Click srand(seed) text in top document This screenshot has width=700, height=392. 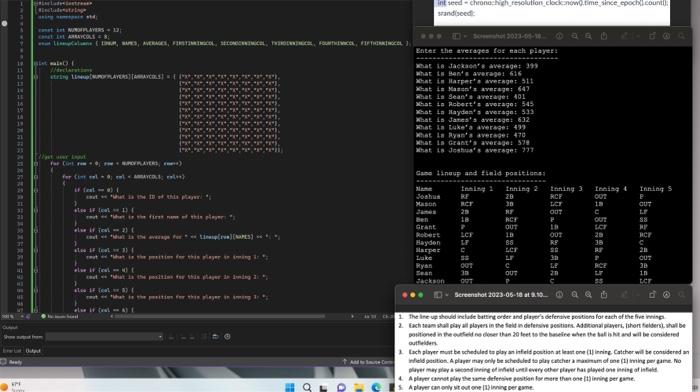pyautogui.click(x=456, y=13)
